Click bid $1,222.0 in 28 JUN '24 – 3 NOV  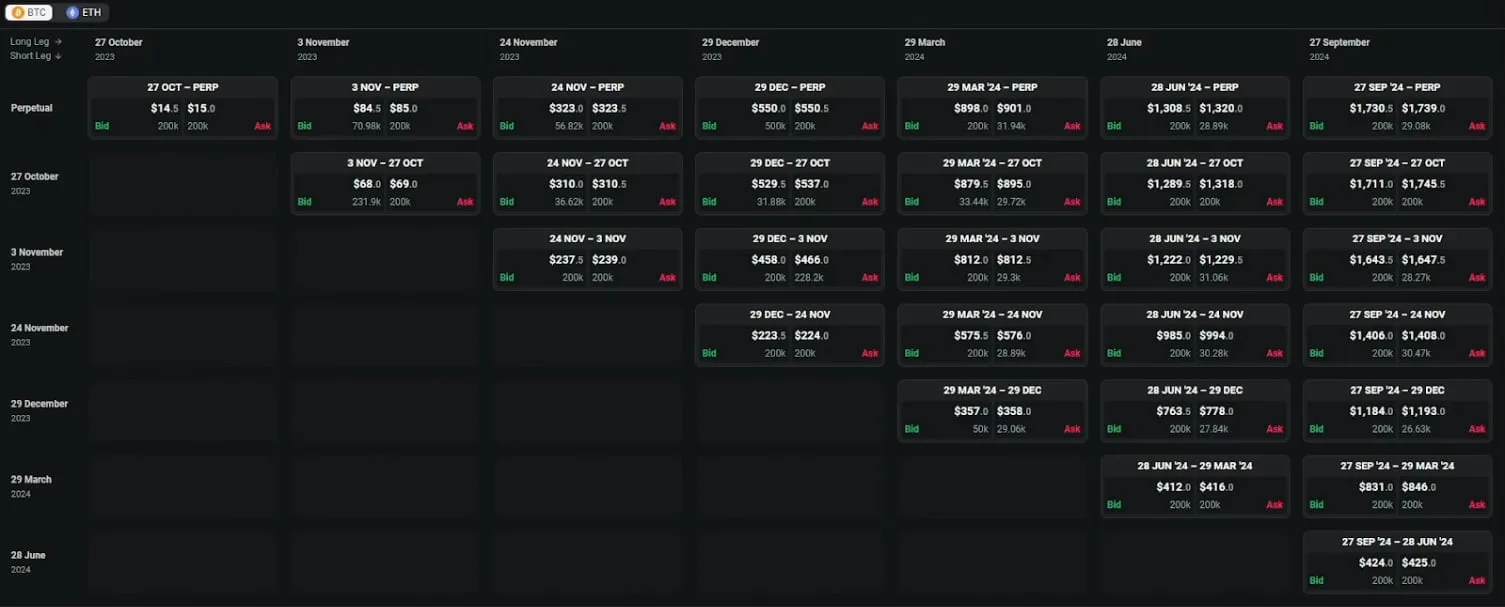point(1168,260)
